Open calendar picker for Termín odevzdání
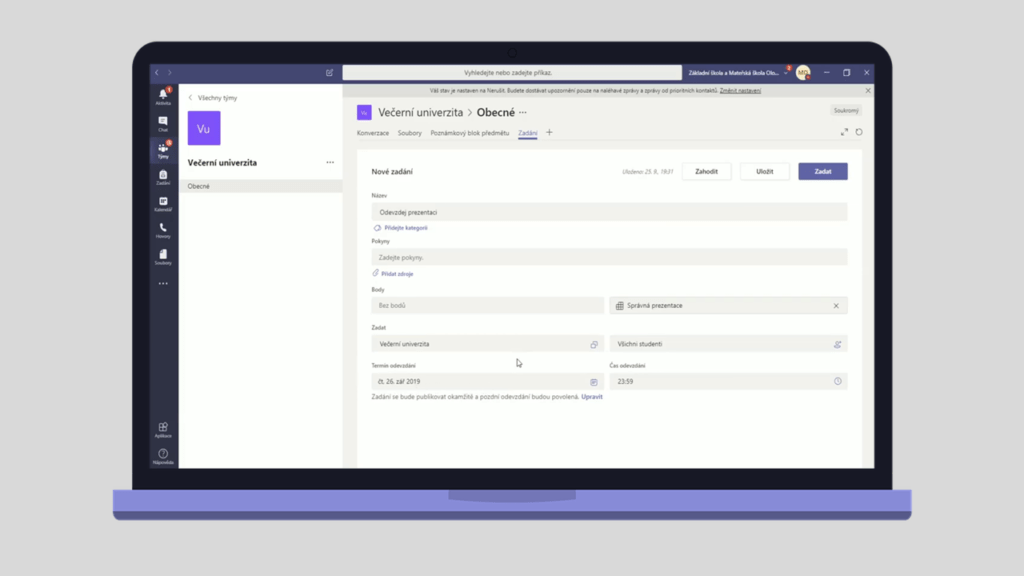 coord(593,382)
